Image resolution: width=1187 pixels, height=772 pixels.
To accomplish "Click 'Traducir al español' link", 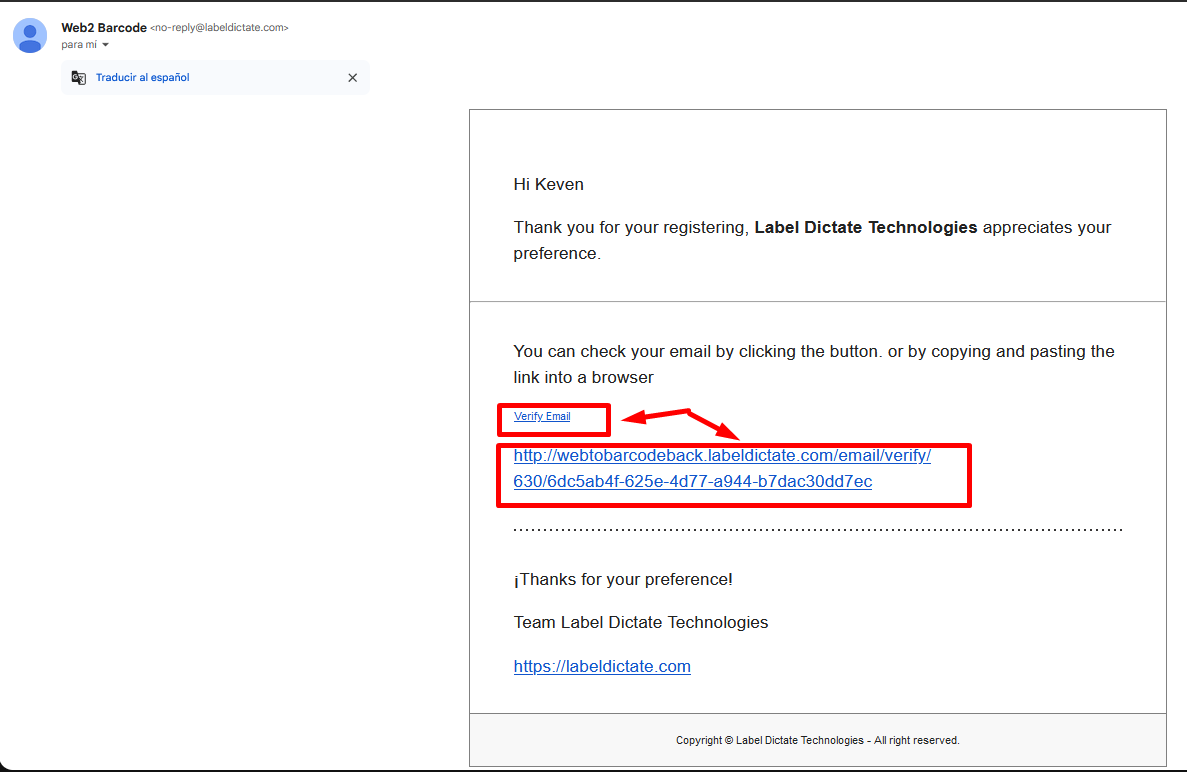I will pos(142,77).
